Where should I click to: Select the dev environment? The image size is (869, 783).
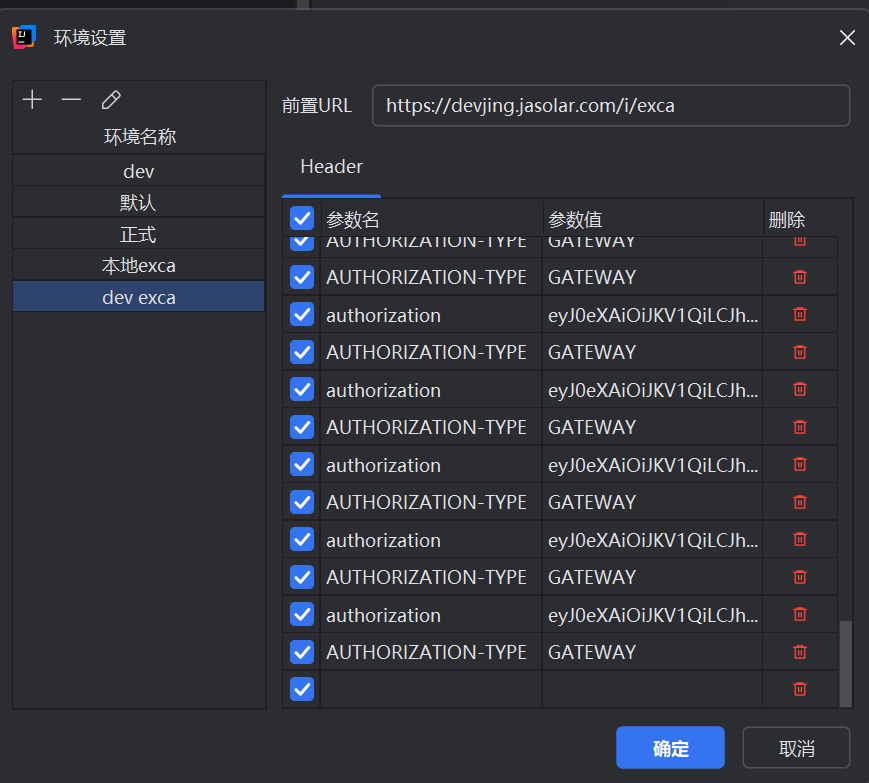139,171
